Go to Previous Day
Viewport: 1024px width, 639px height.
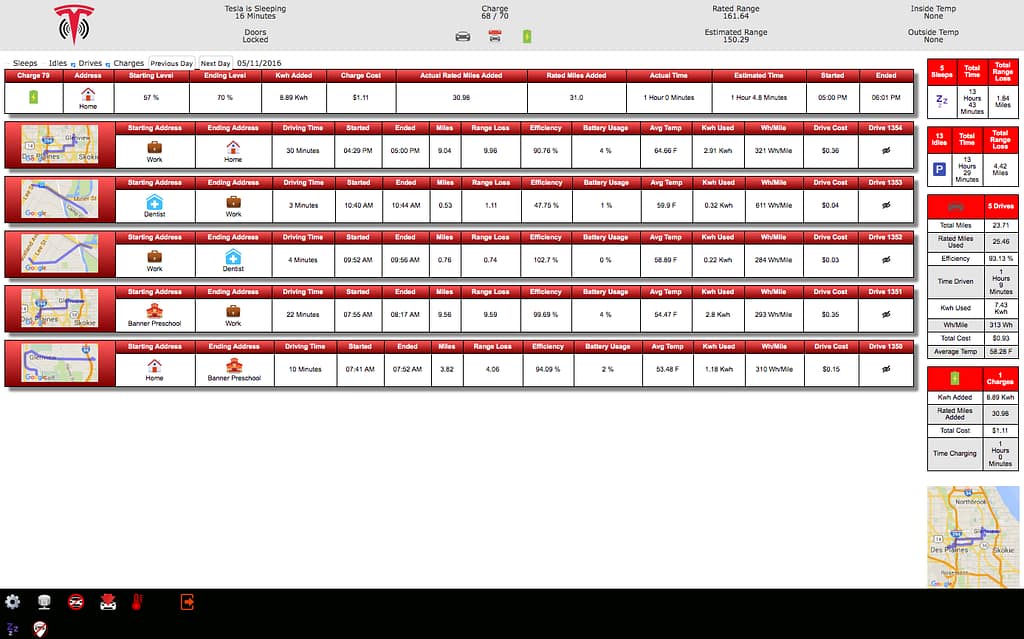click(171, 63)
